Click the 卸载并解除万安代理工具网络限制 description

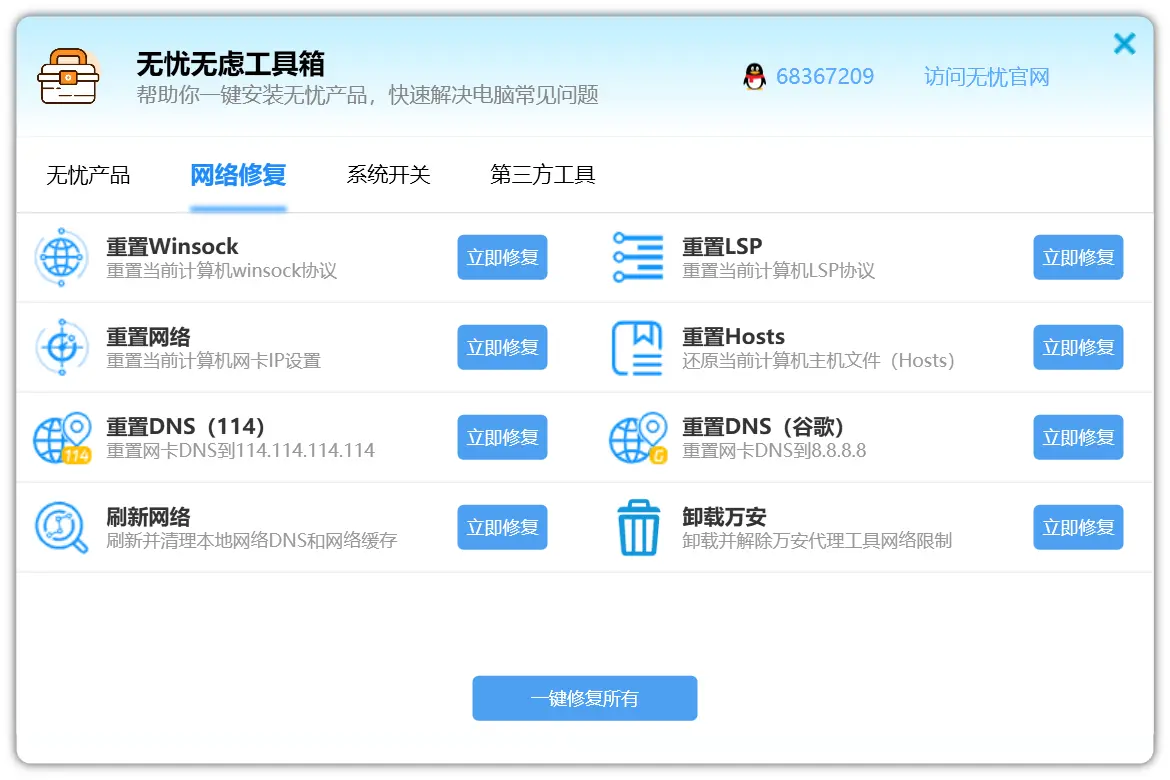817,540
